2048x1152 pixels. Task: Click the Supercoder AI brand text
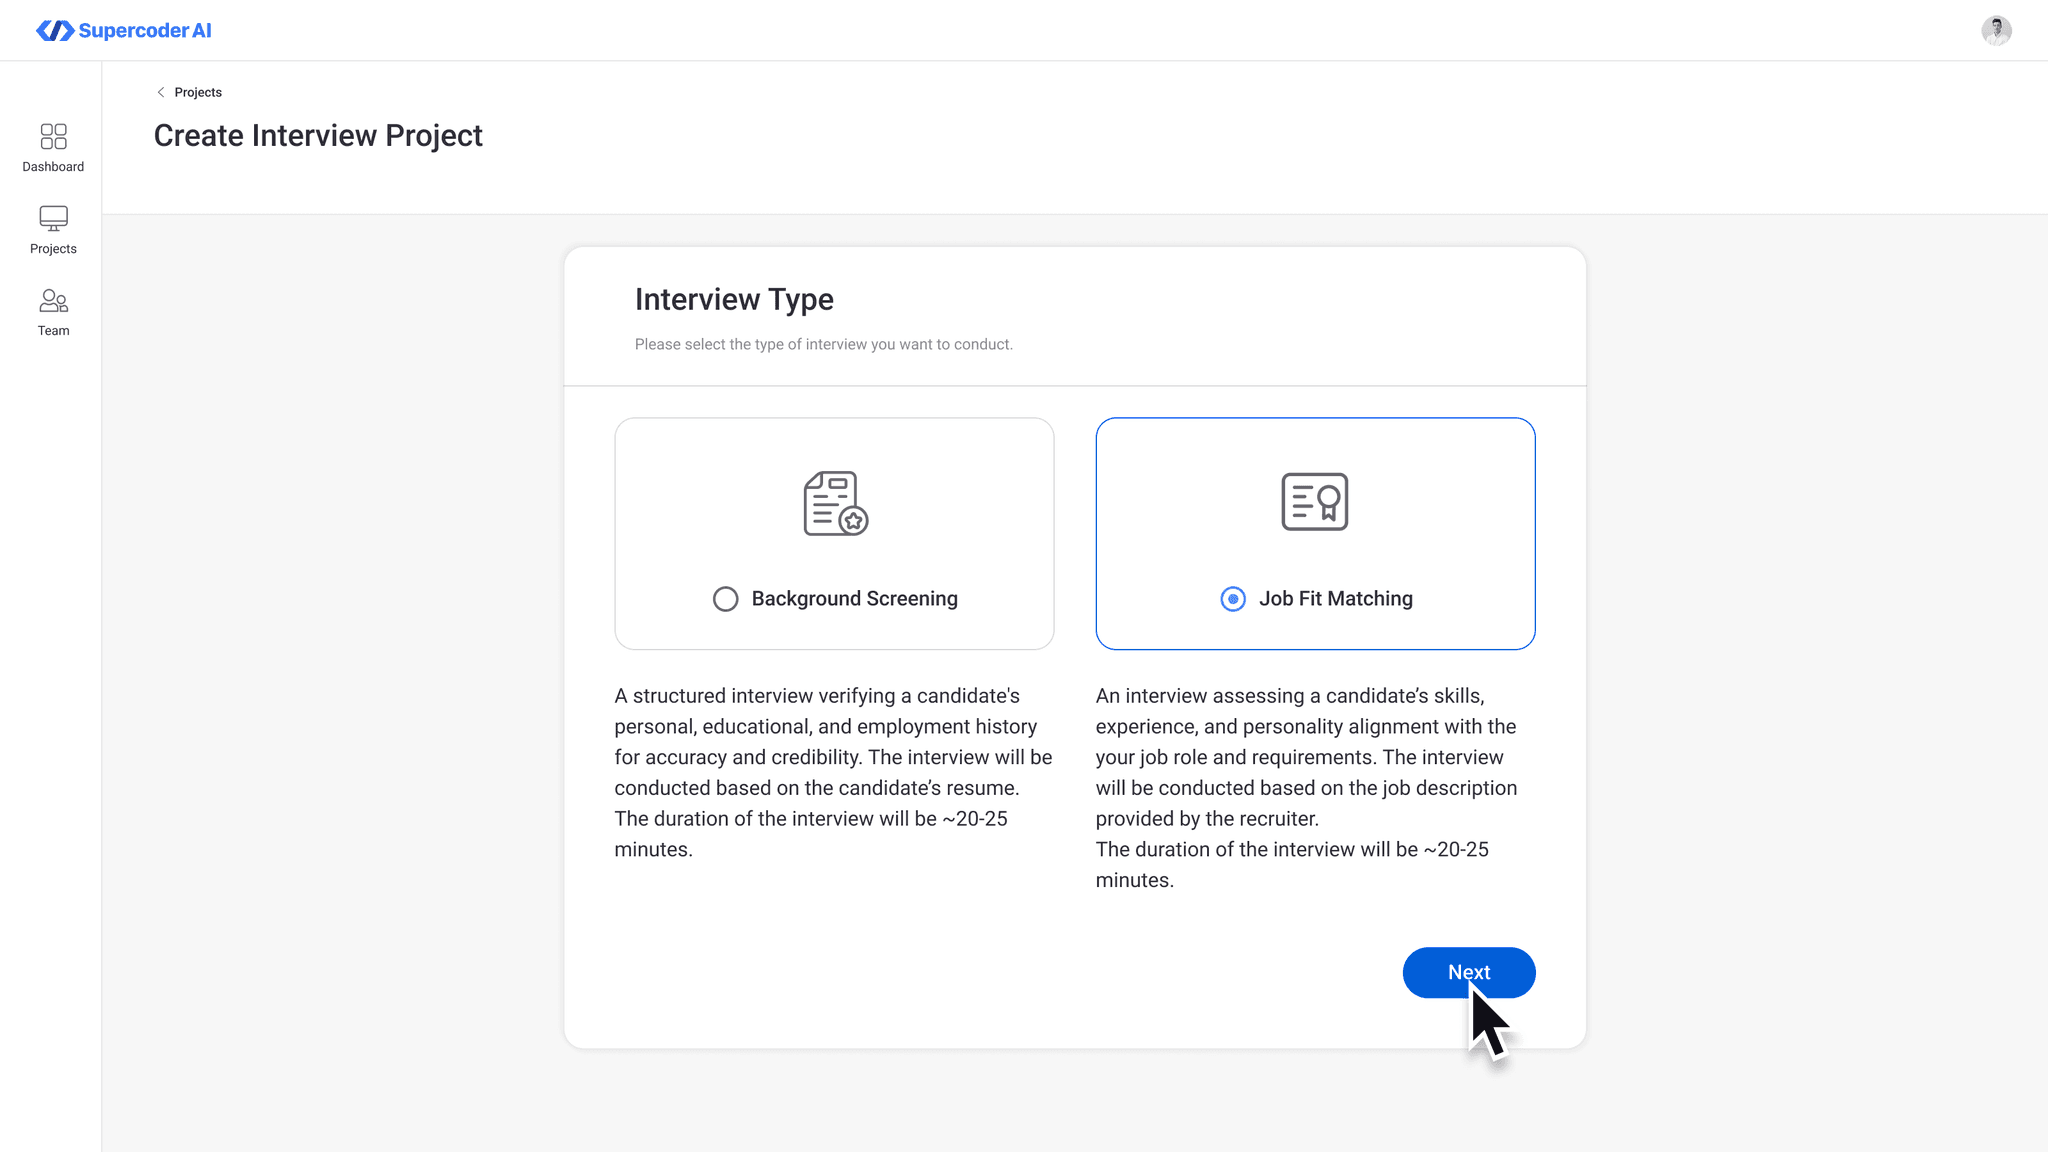pos(145,31)
